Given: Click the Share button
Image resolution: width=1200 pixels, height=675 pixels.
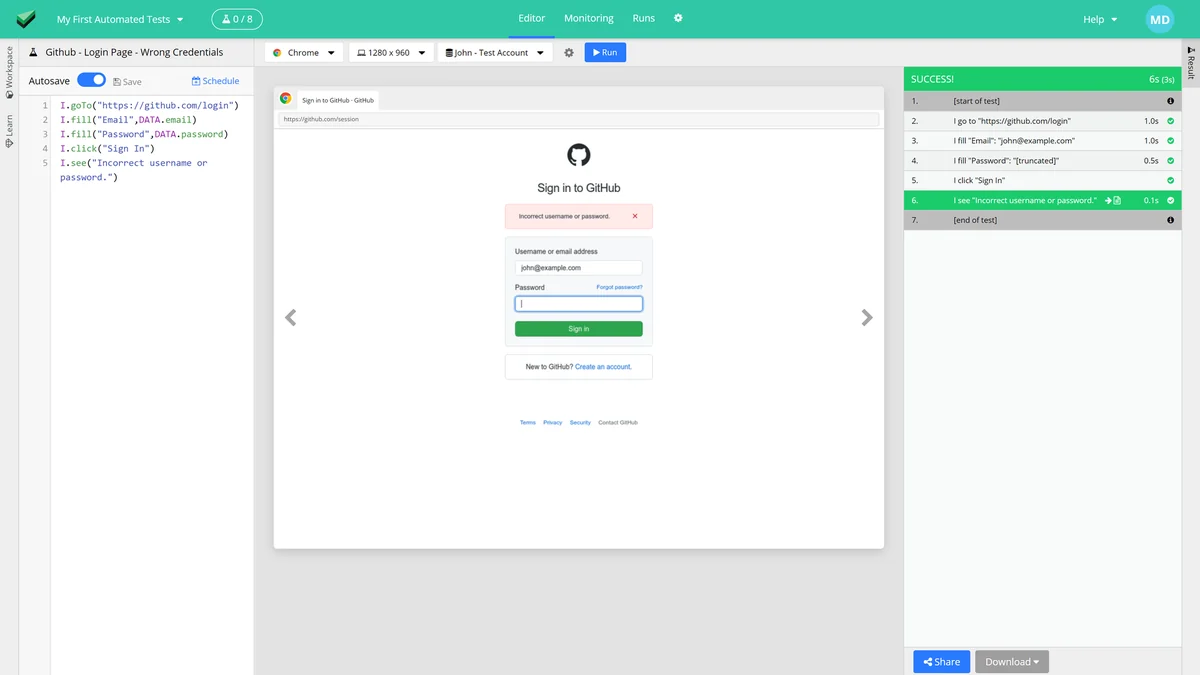Looking at the screenshot, I should coord(941,661).
